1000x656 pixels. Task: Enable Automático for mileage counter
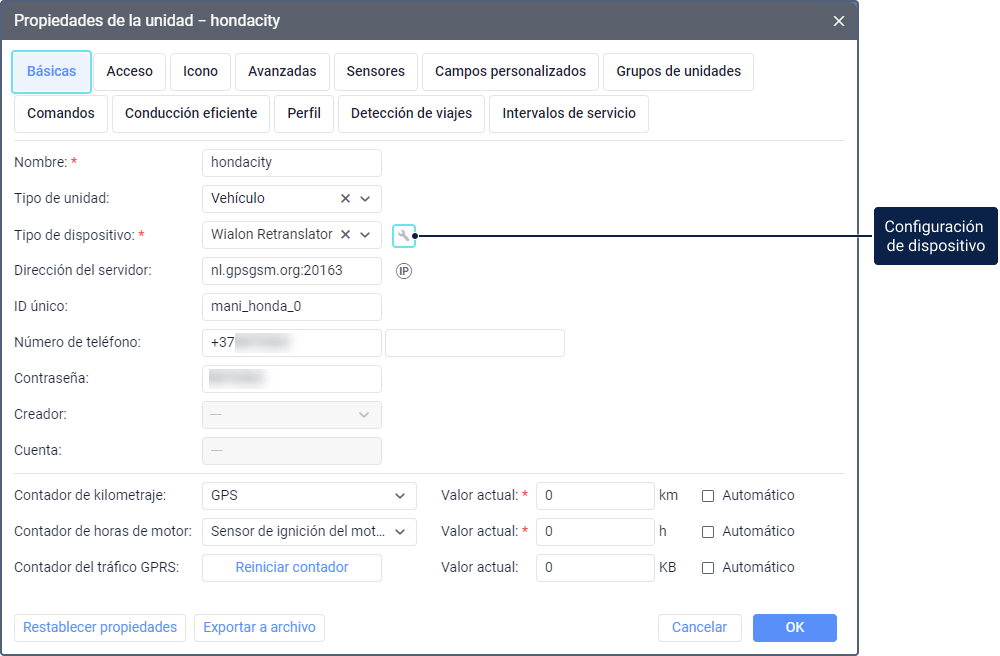coord(708,496)
